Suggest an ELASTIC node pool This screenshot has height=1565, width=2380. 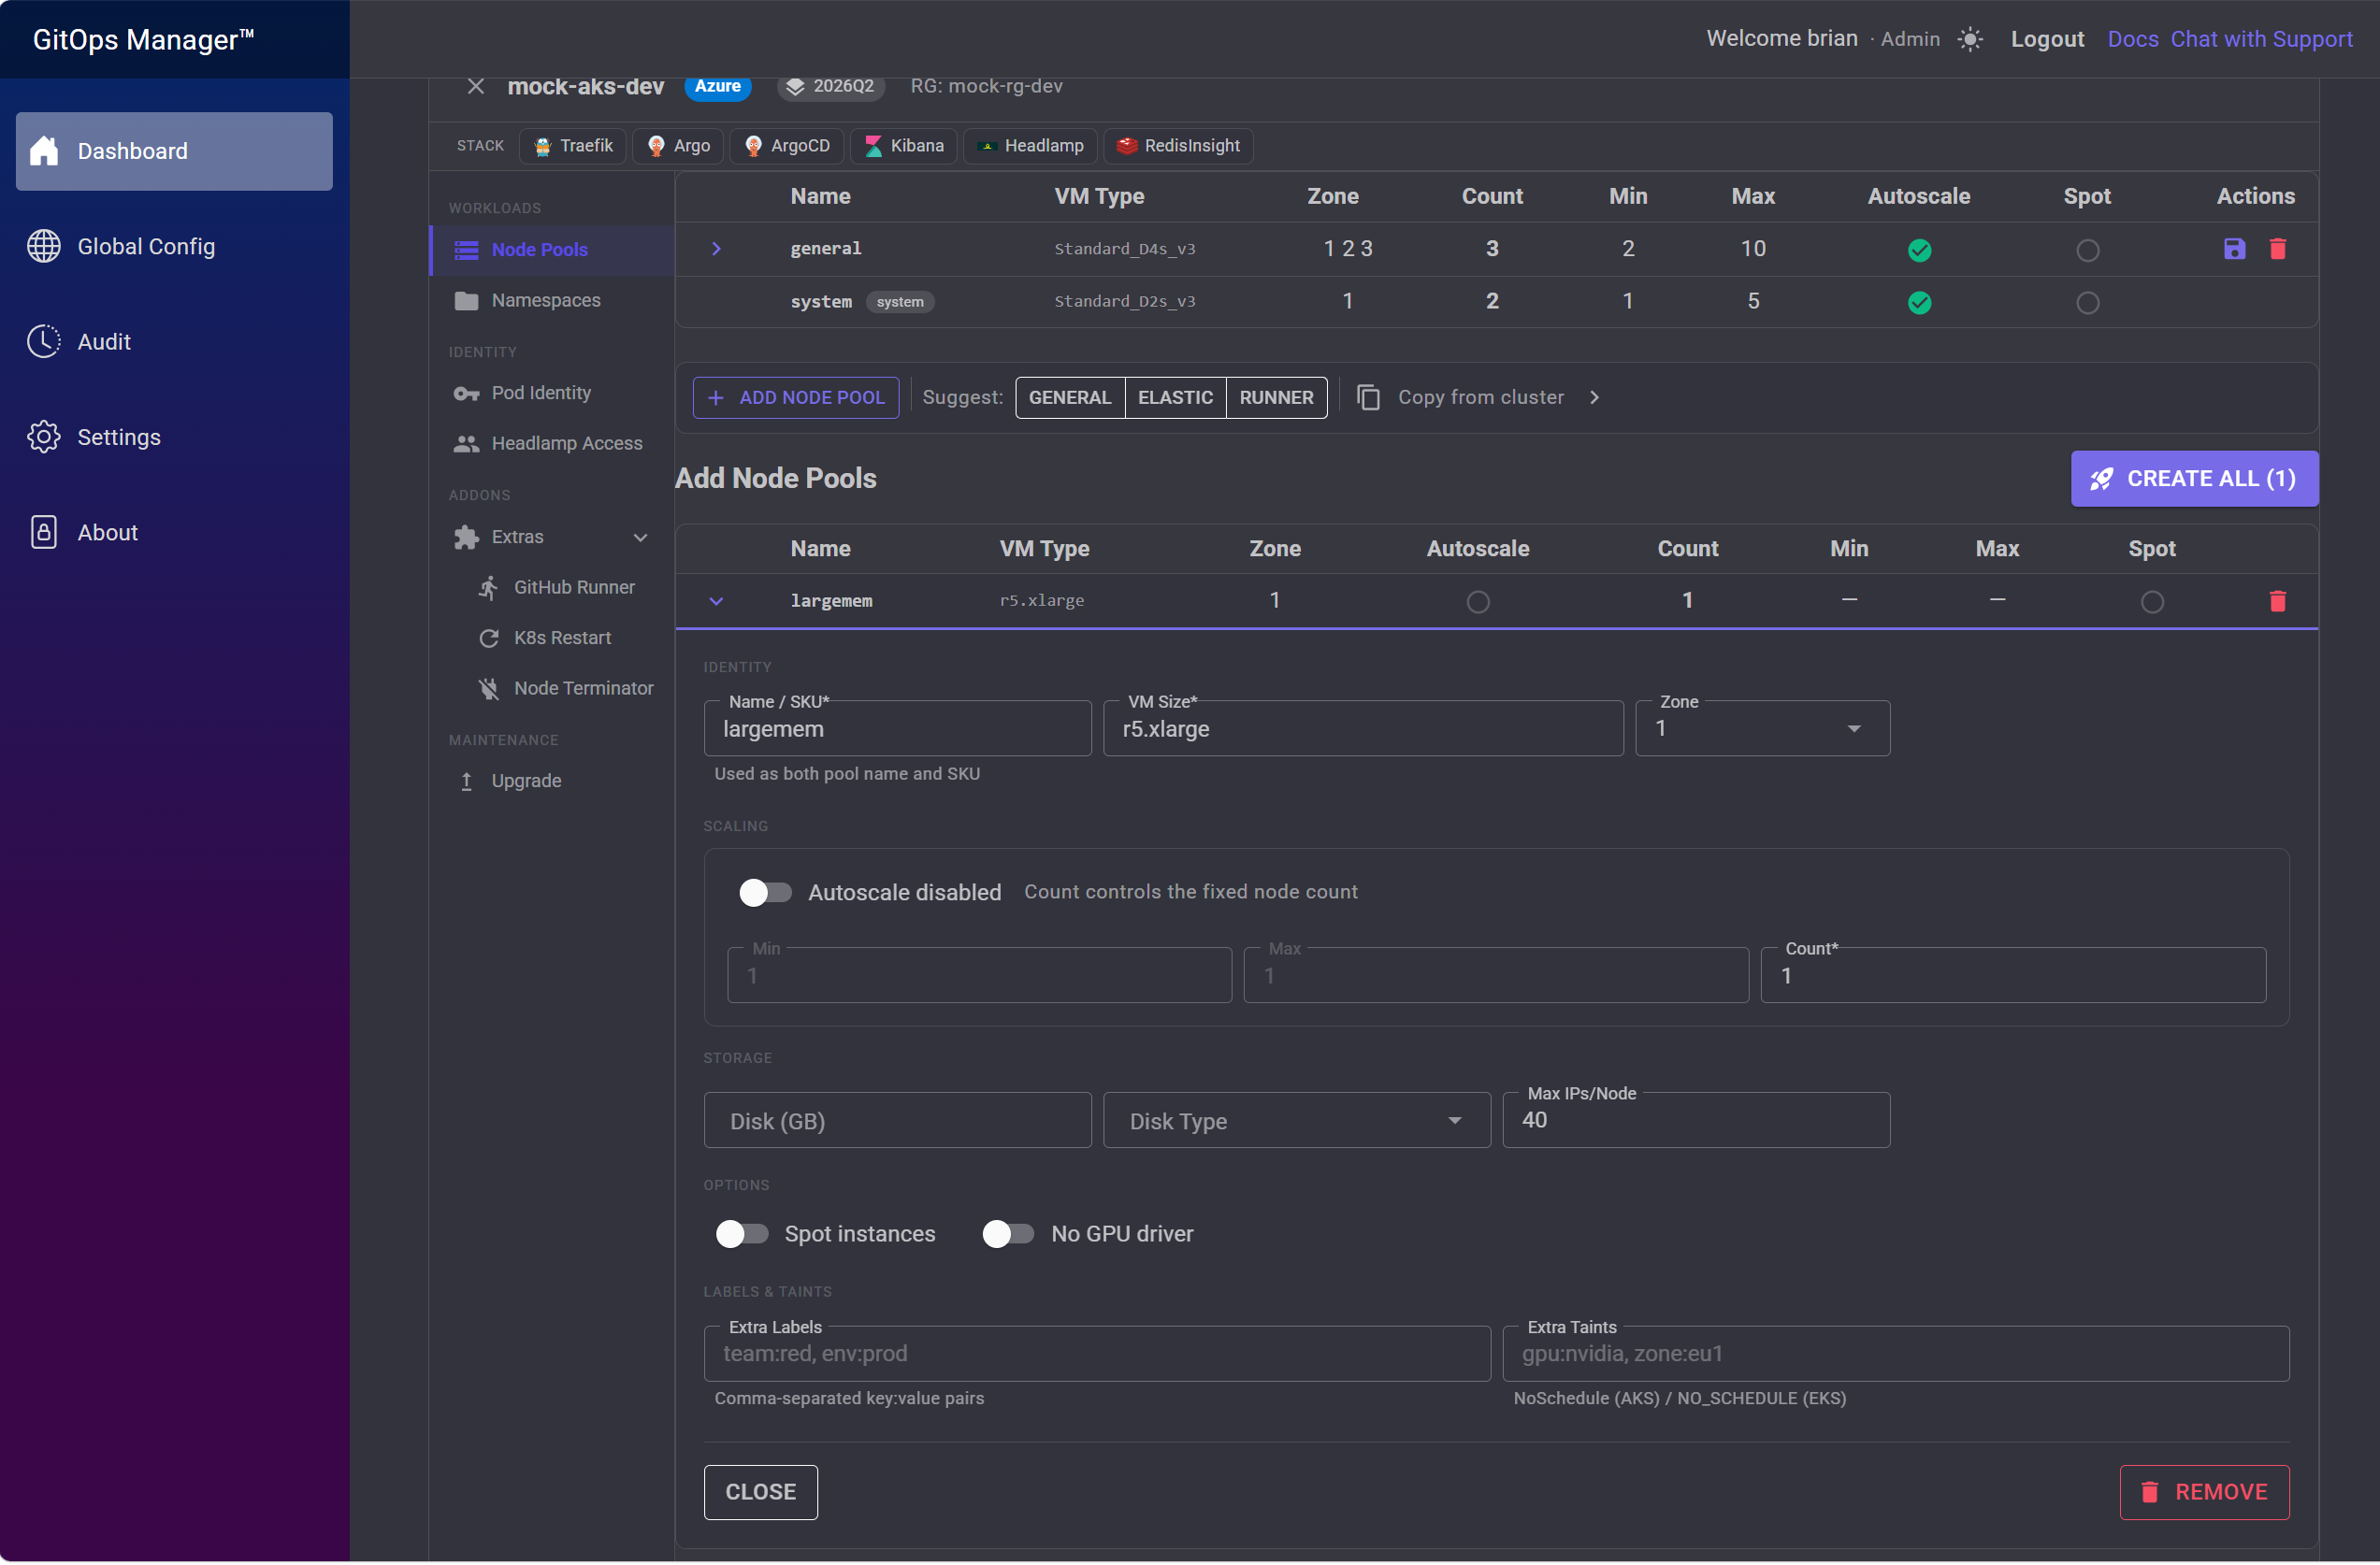tap(1176, 398)
